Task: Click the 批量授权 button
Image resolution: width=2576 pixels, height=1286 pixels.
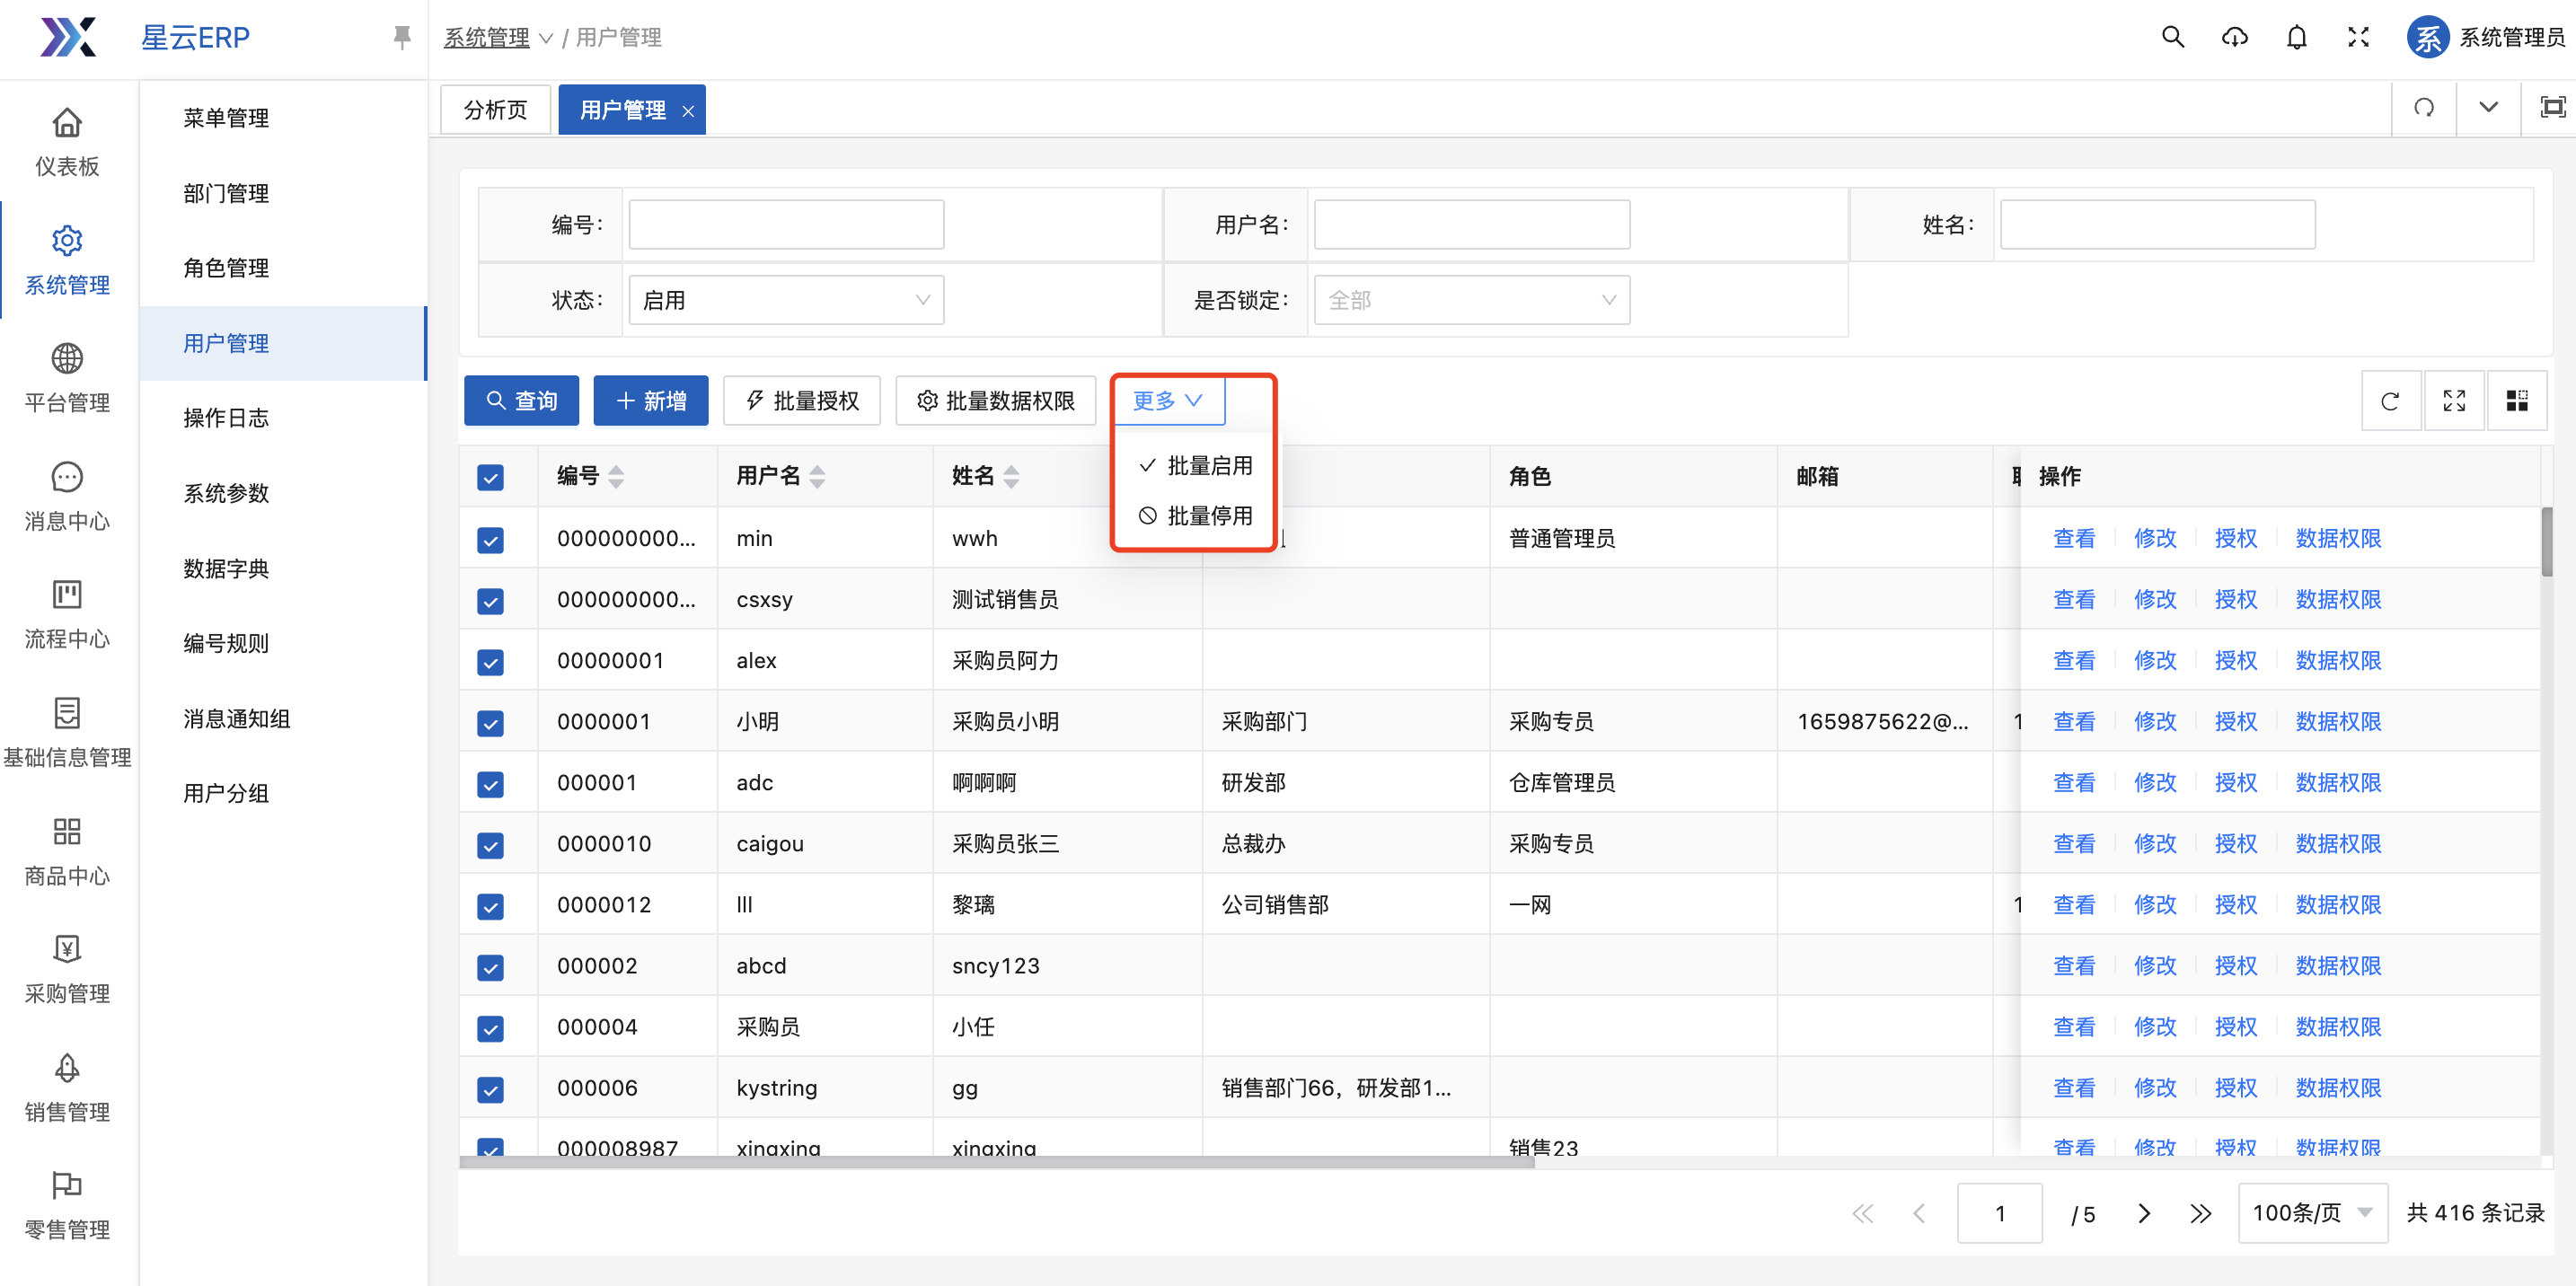Action: (802, 401)
